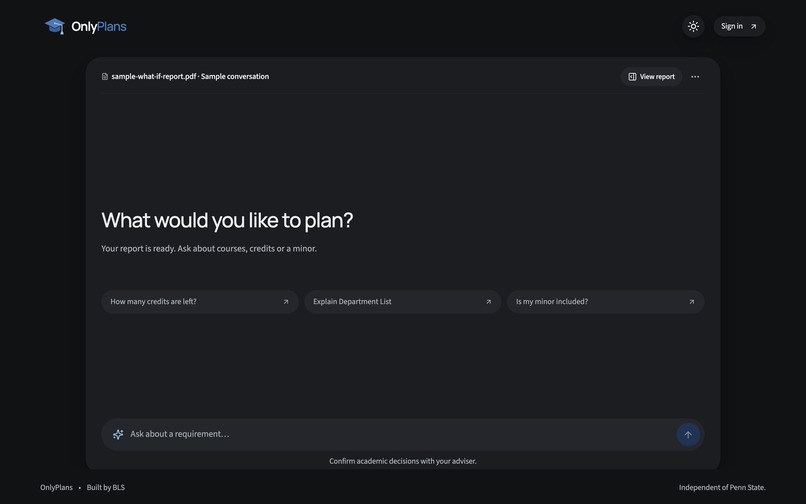Click the 'Your report is ready' subtitle text
The width and height of the screenshot is (806, 504).
coord(209,248)
